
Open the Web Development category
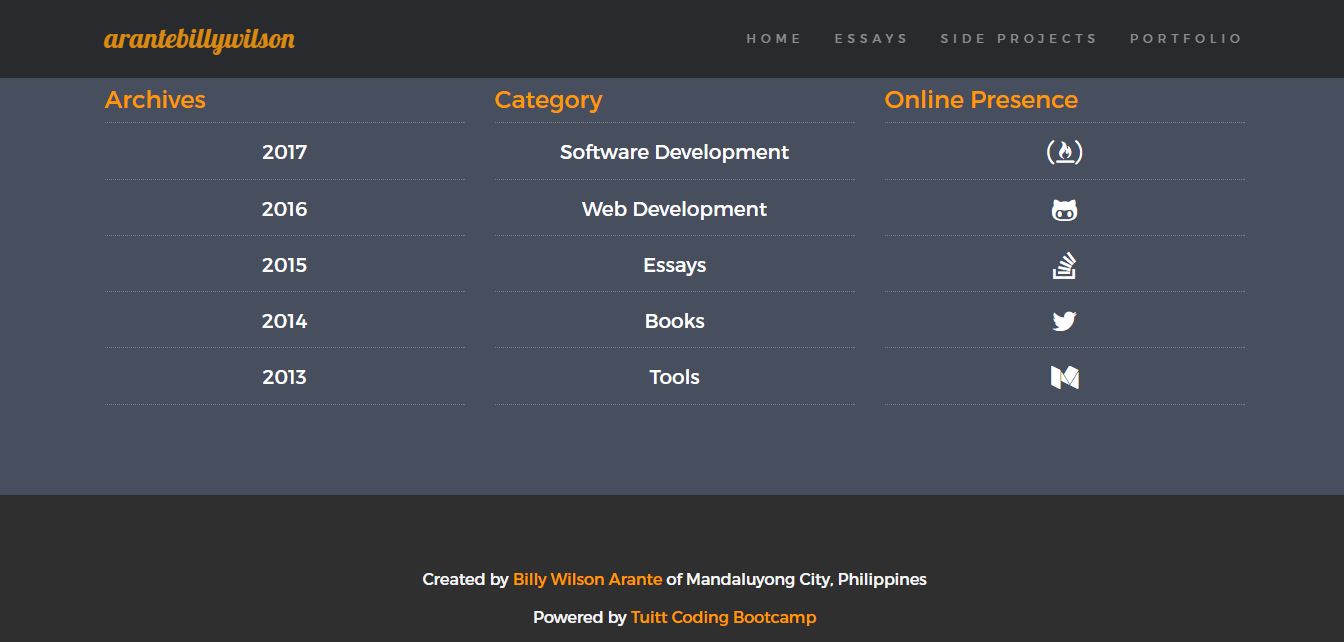(674, 209)
